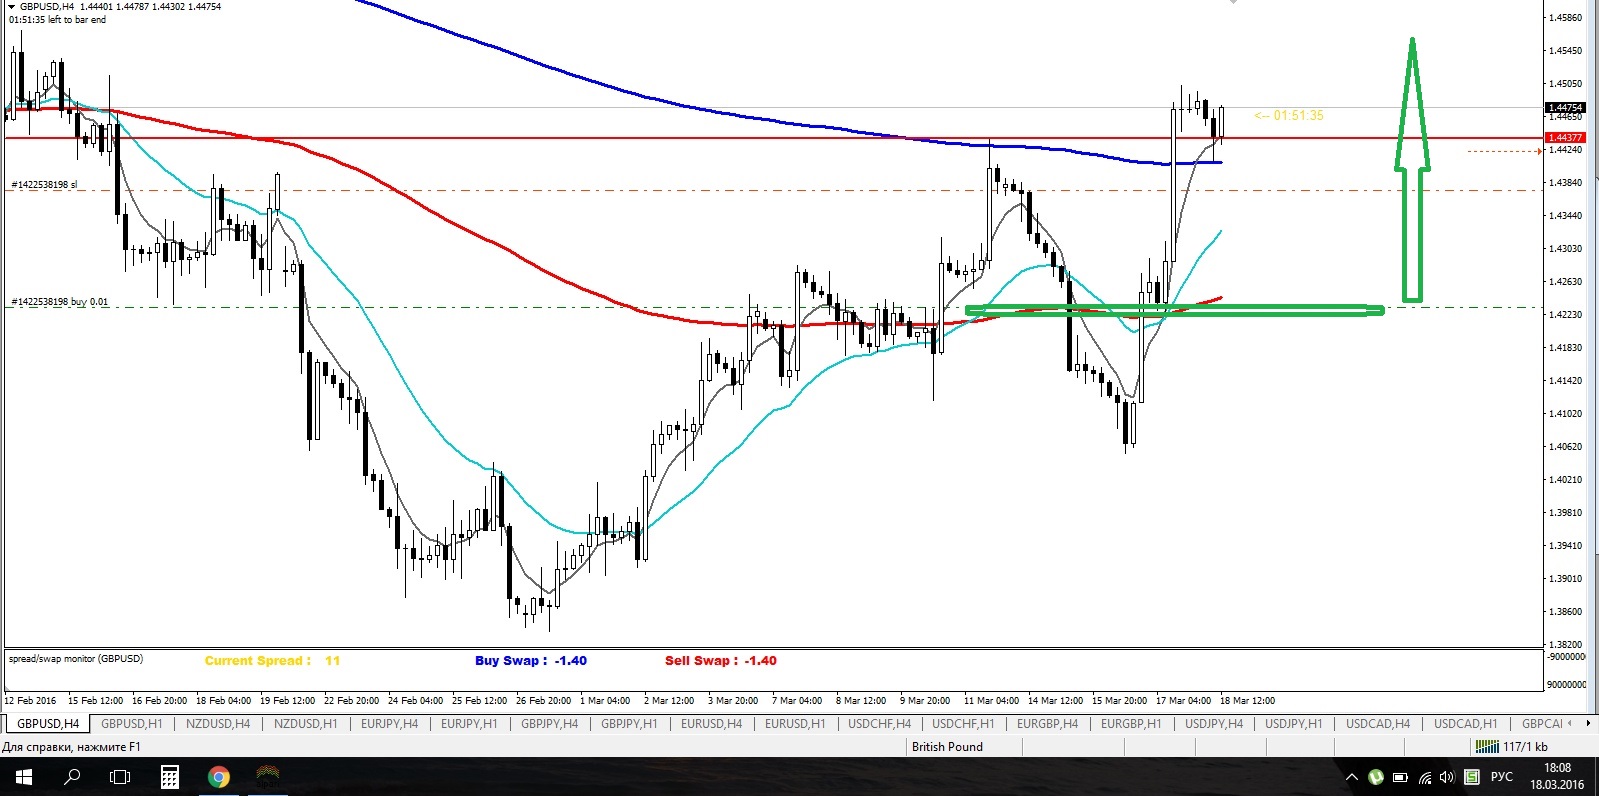Click the '12 Feb 2016' time axis label
1599x796 pixels.
click(x=31, y=701)
